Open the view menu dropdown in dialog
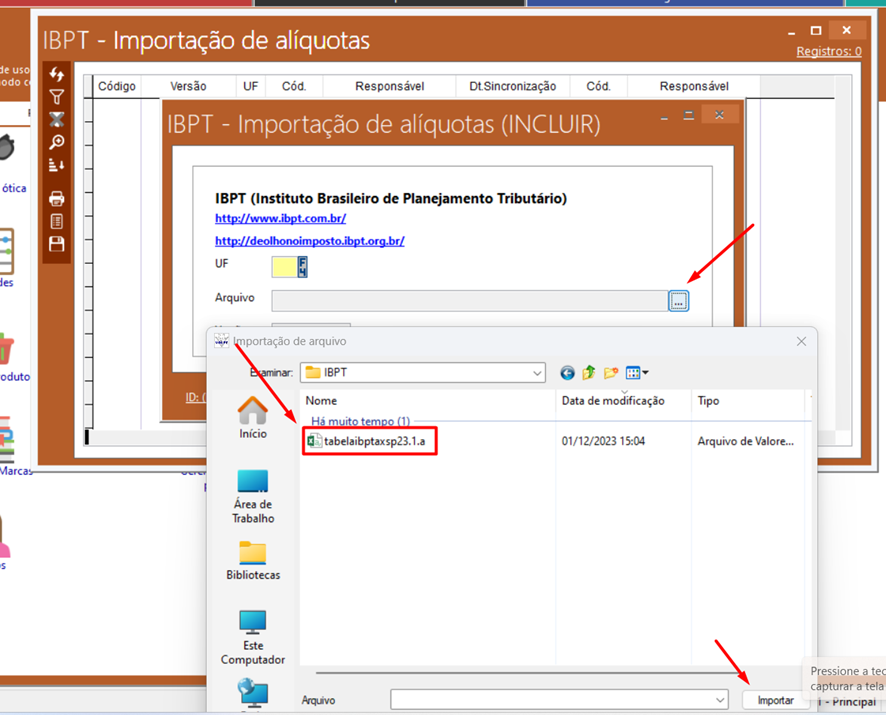Screen dimensions: 886x715 [637, 373]
